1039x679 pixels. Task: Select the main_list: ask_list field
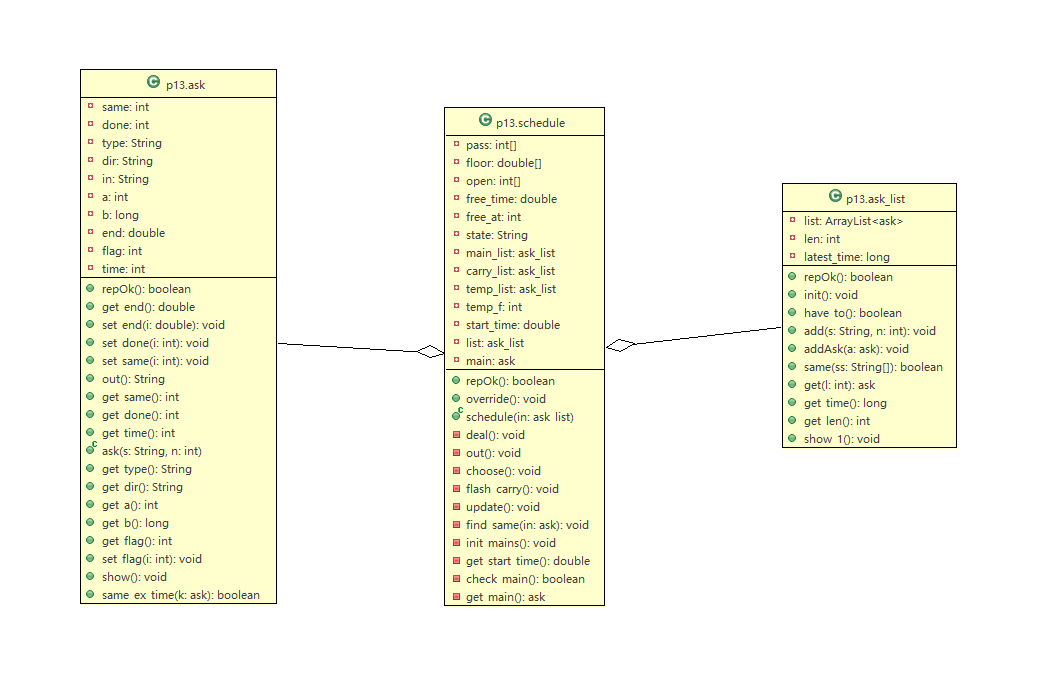click(x=510, y=253)
